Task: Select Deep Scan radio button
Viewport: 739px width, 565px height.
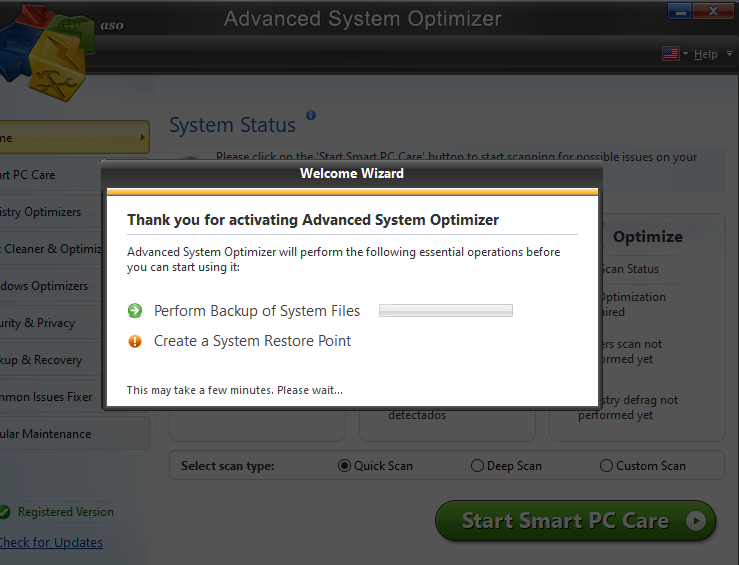Action: click(x=477, y=466)
